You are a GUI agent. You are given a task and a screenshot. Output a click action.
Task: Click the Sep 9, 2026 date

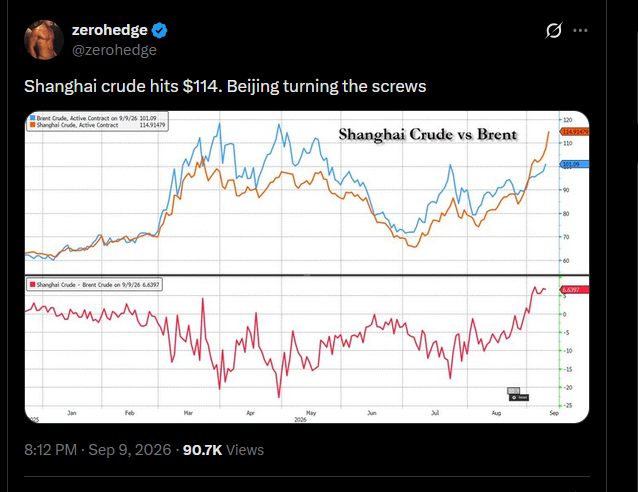point(130,450)
